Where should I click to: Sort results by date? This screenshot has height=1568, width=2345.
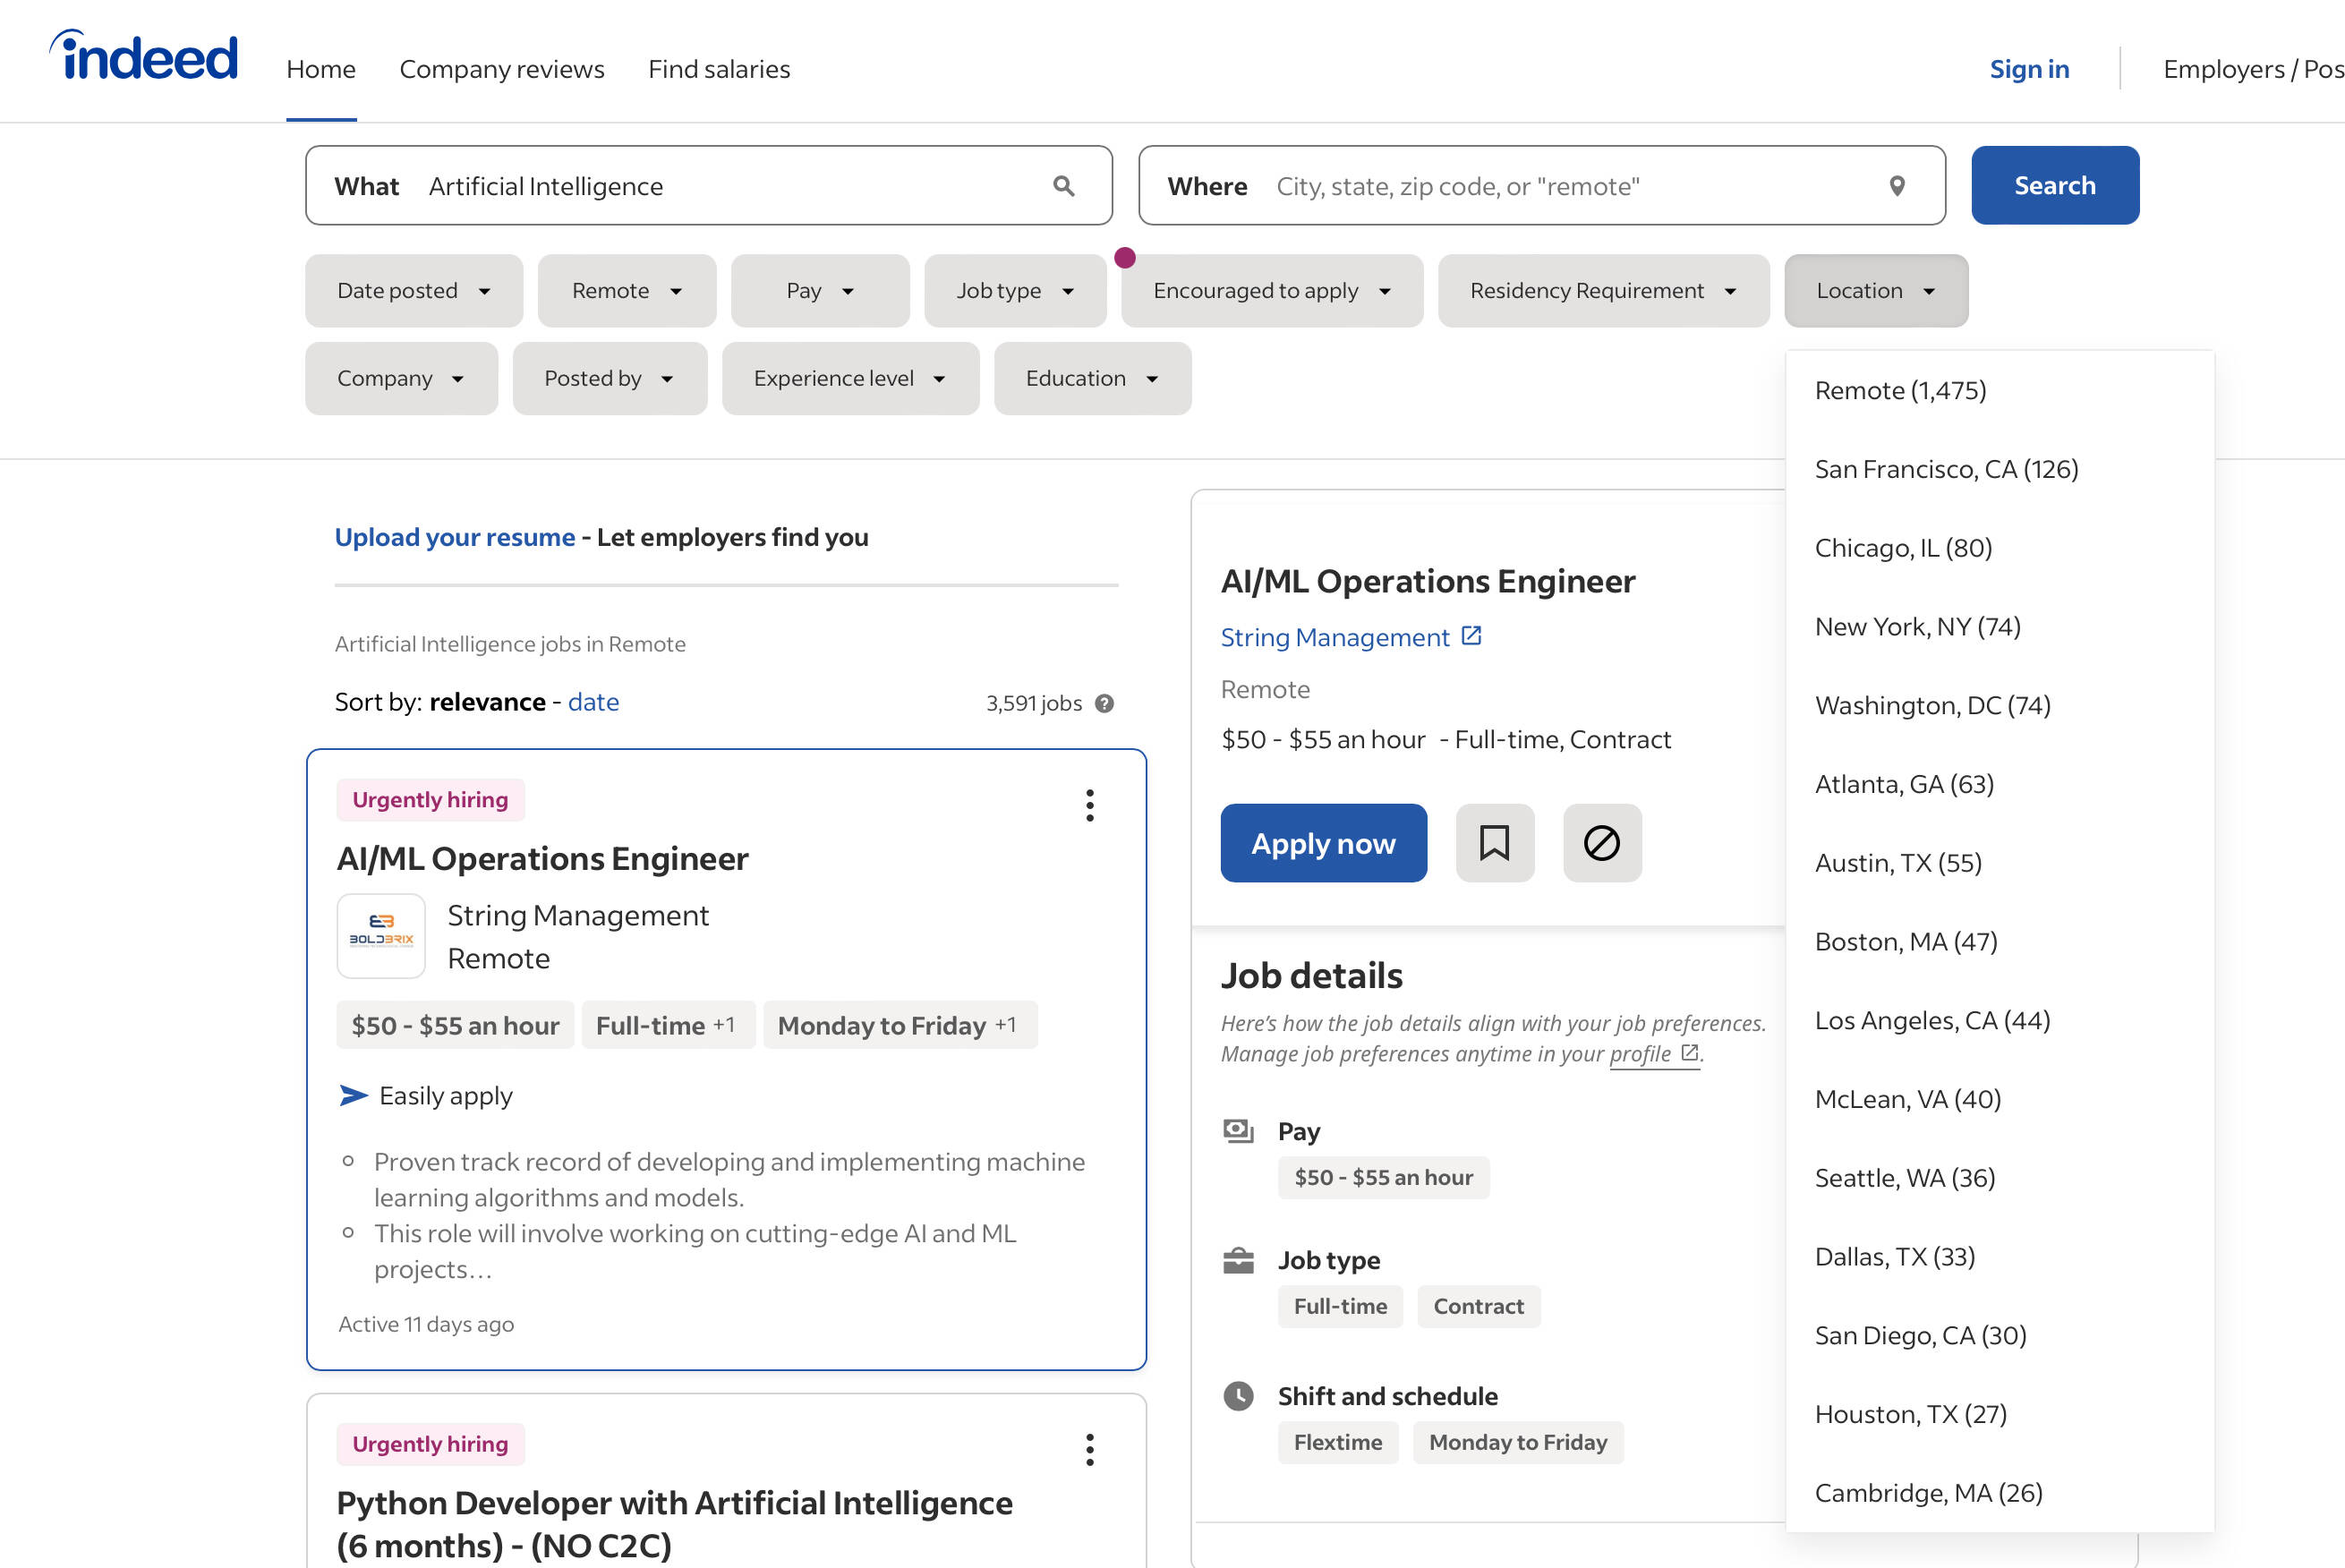[x=593, y=703]
